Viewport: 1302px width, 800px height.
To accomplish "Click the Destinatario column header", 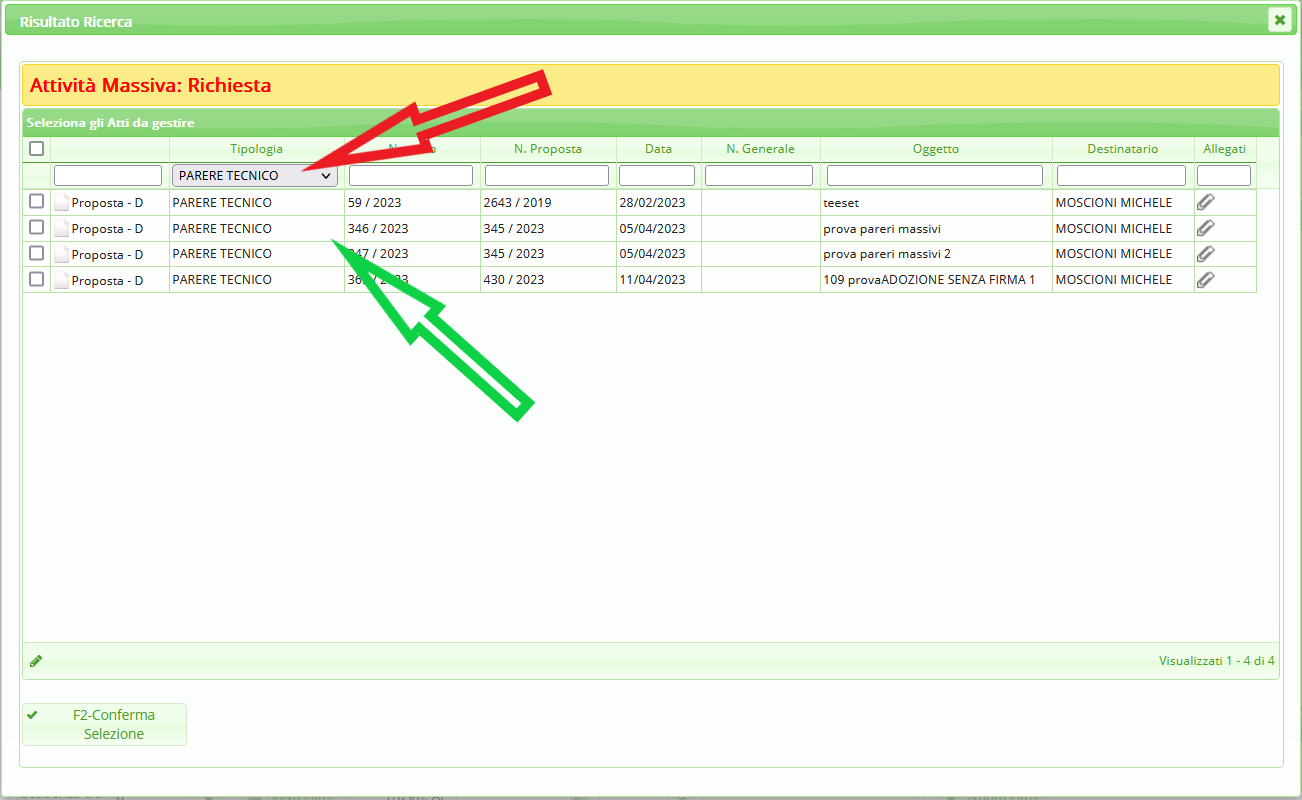I will (x=1122, y=149).
